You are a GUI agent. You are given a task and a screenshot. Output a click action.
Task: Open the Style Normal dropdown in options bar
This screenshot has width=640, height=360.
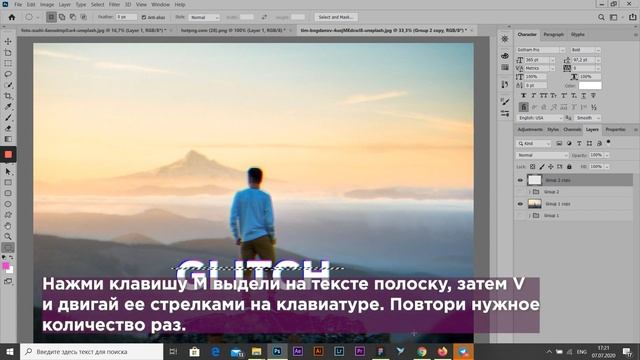click(204, 17)
